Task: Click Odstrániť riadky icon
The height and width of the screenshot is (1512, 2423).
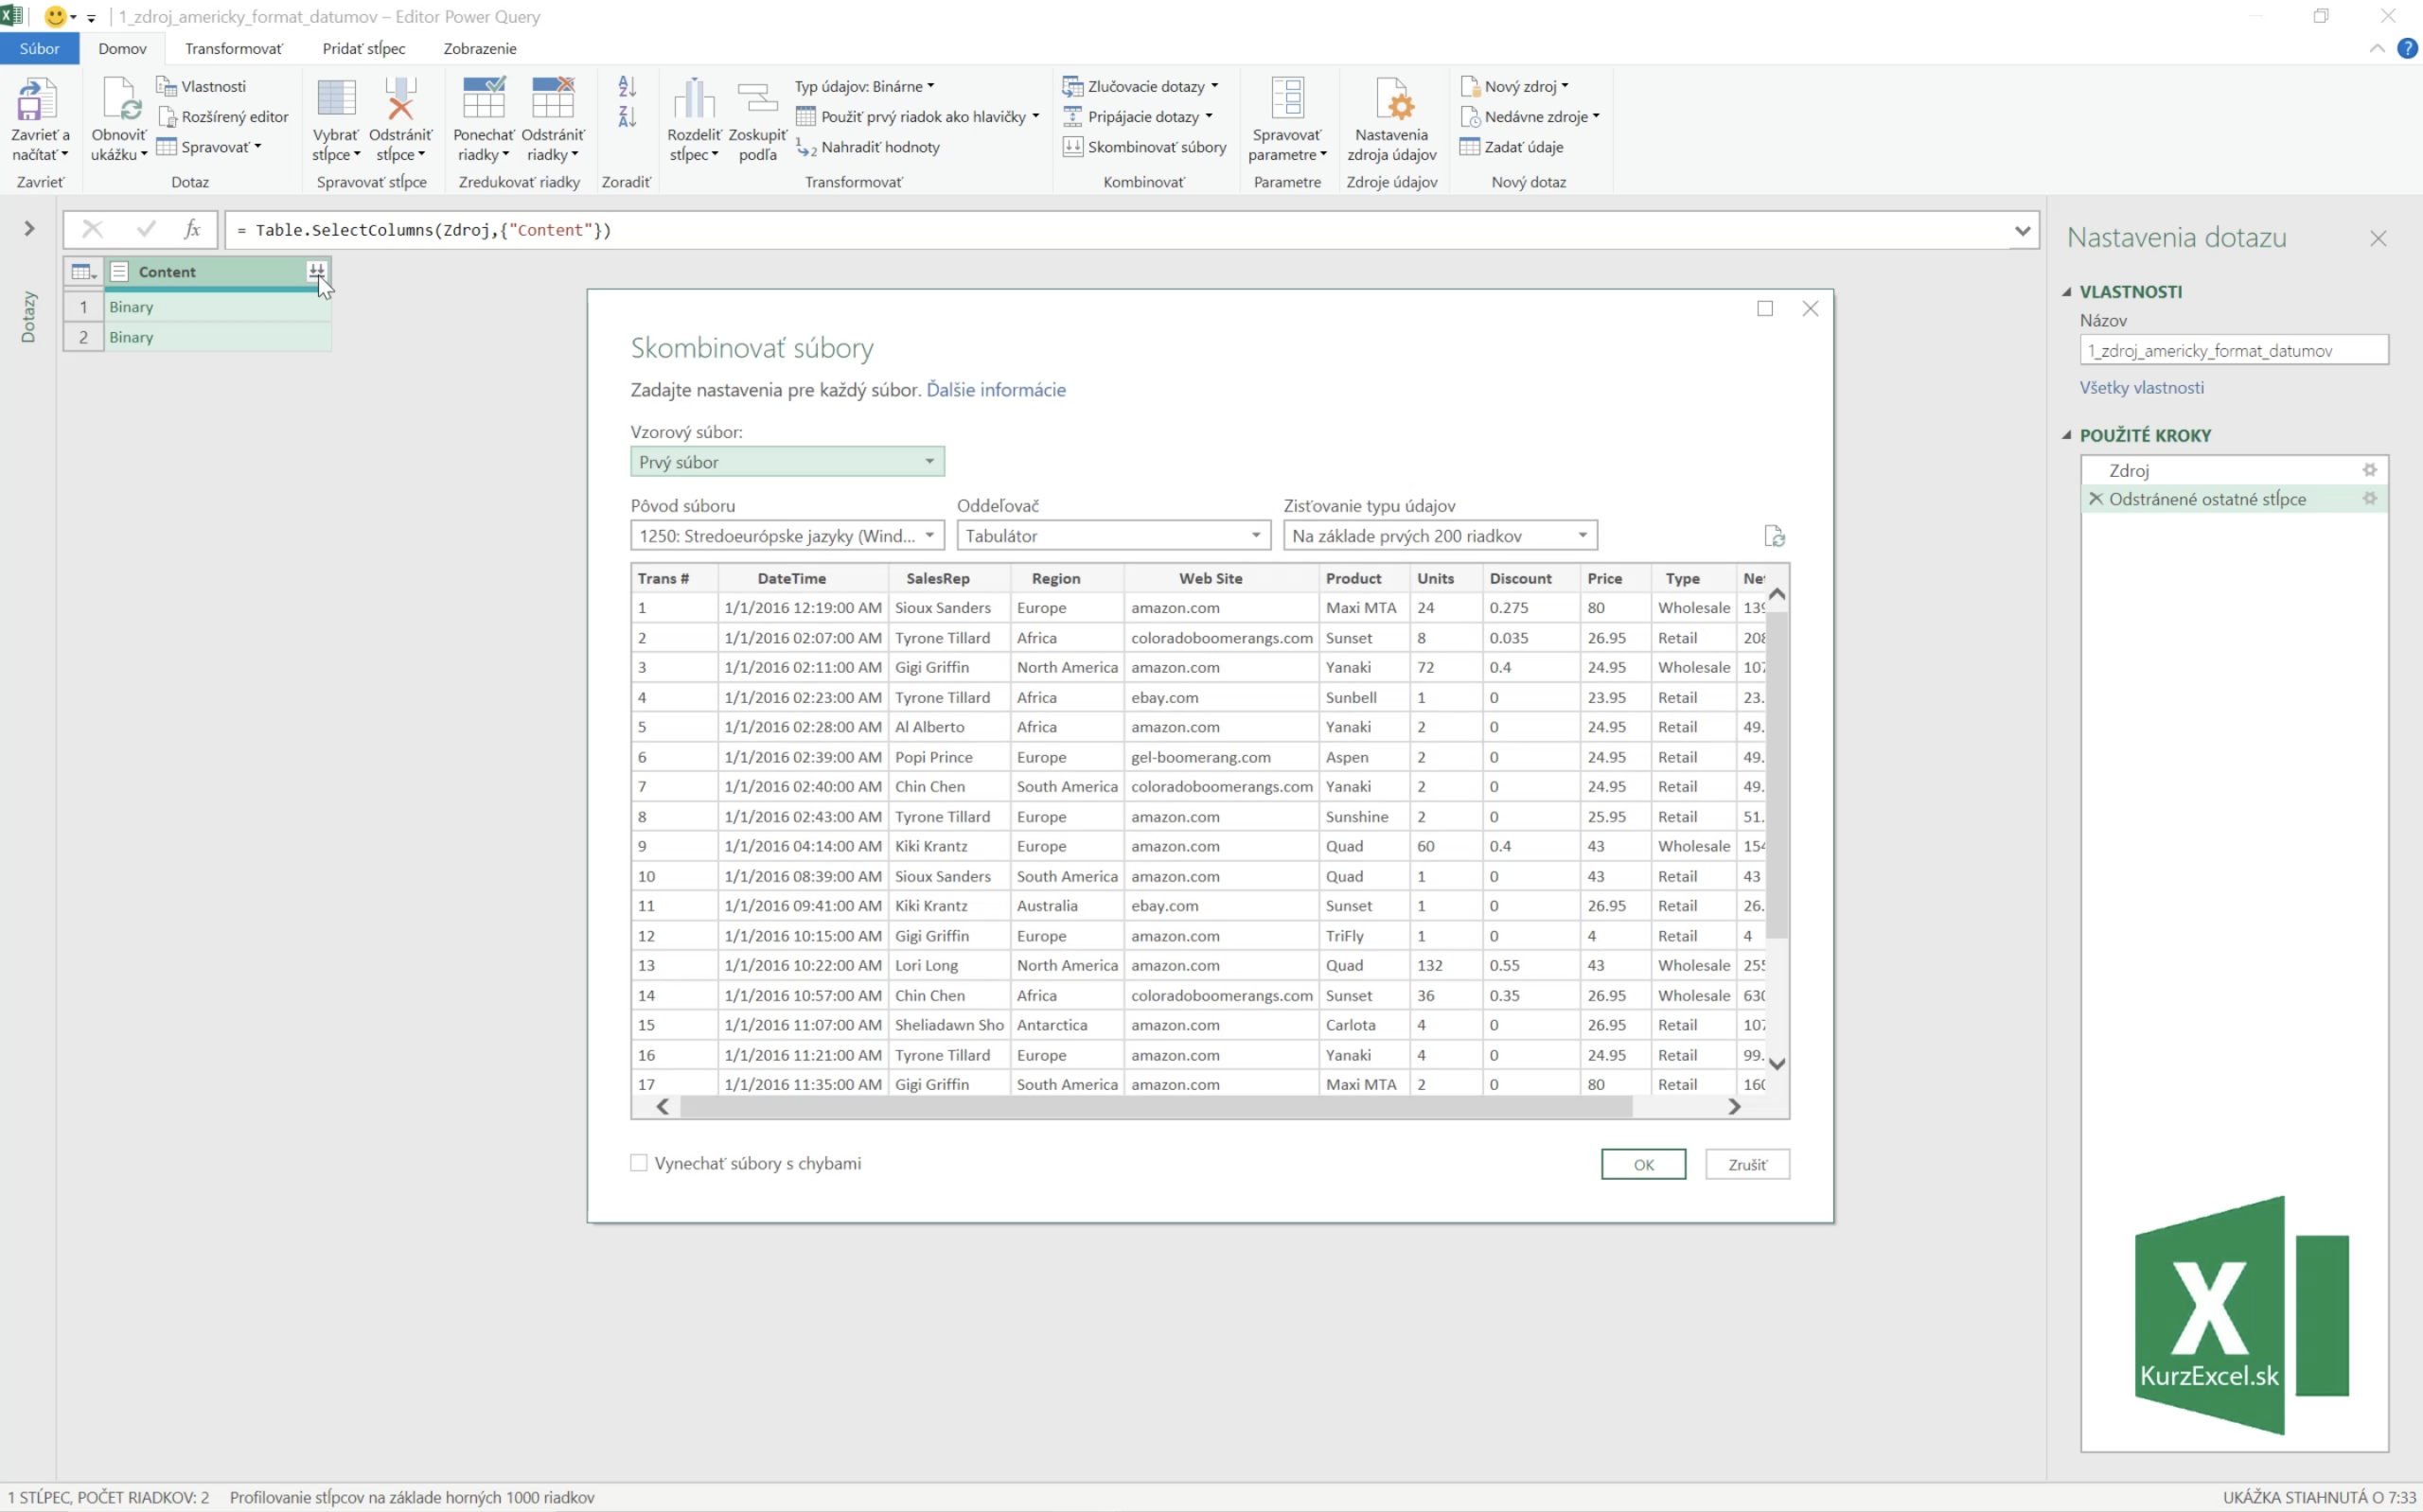Action: (553, 98)
